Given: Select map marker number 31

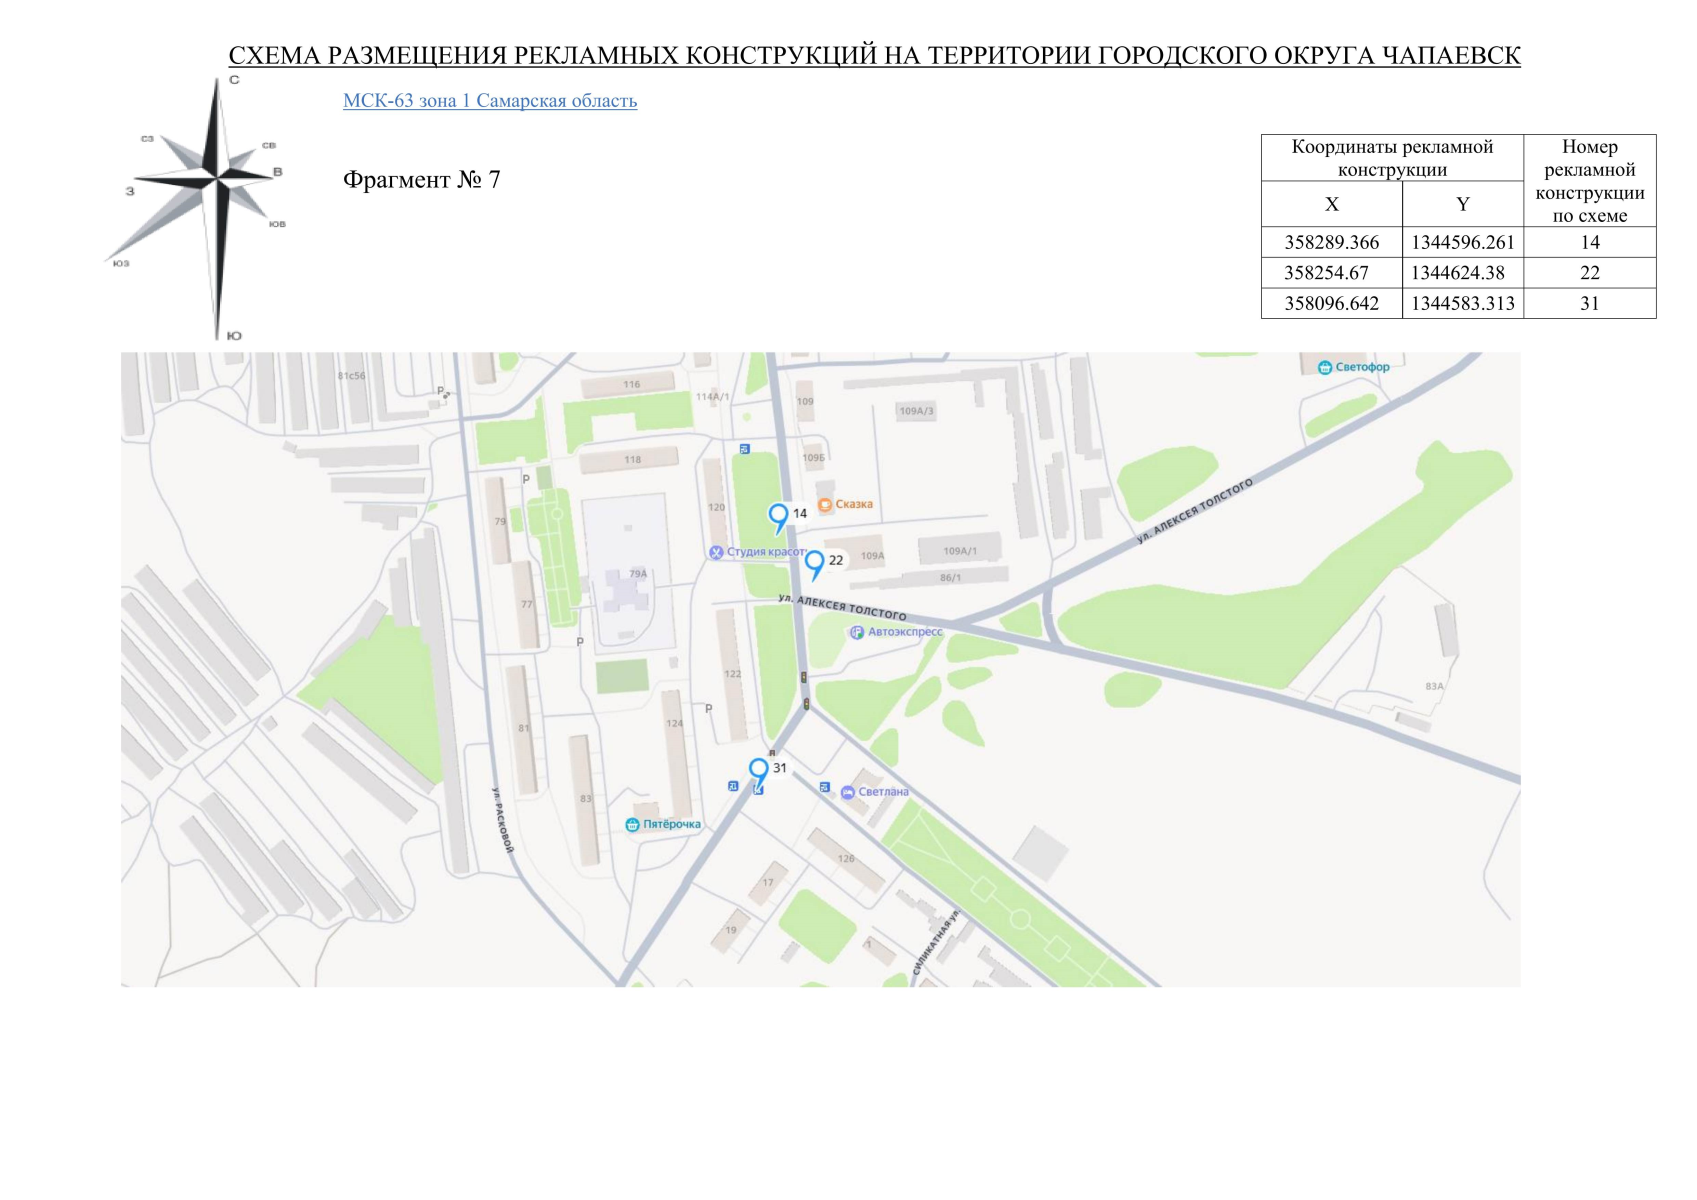Looking at the screenshot, I should 758,768.
